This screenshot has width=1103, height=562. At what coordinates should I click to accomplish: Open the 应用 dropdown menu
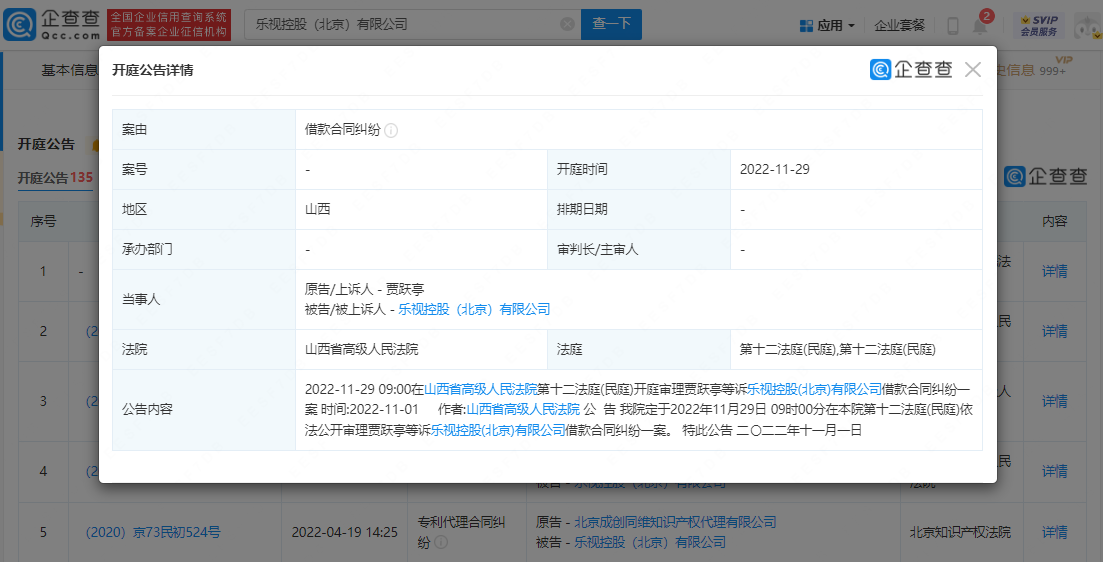click(x=827, y=25)
